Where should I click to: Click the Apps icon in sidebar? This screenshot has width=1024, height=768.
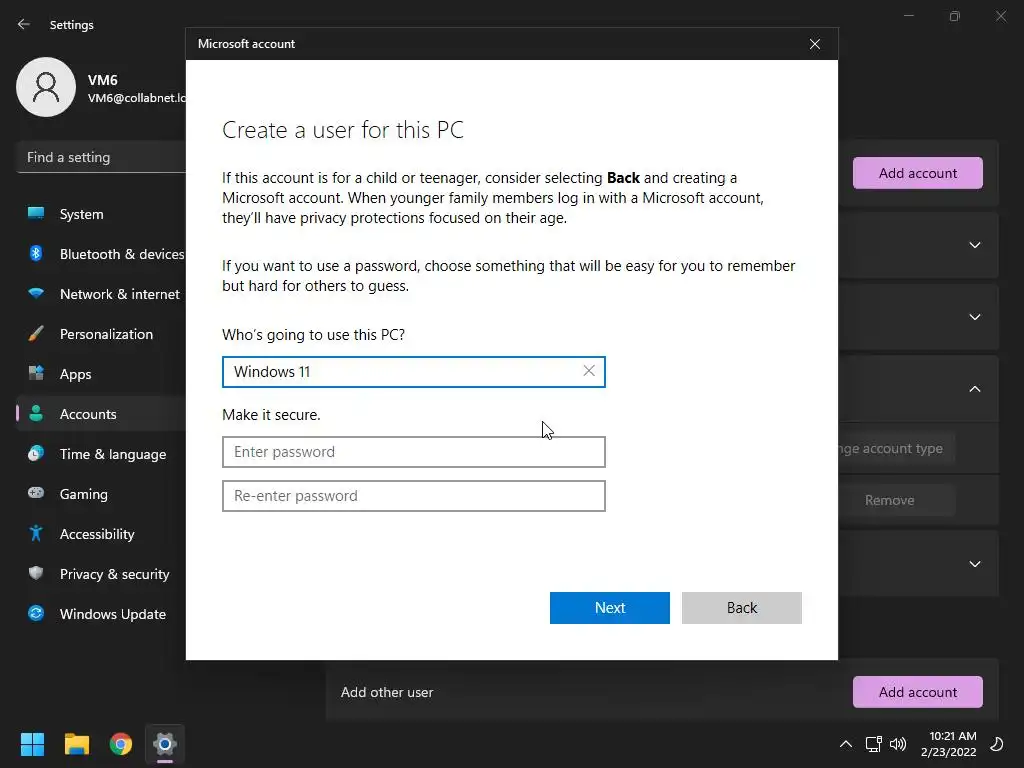(x=36, y=374)
